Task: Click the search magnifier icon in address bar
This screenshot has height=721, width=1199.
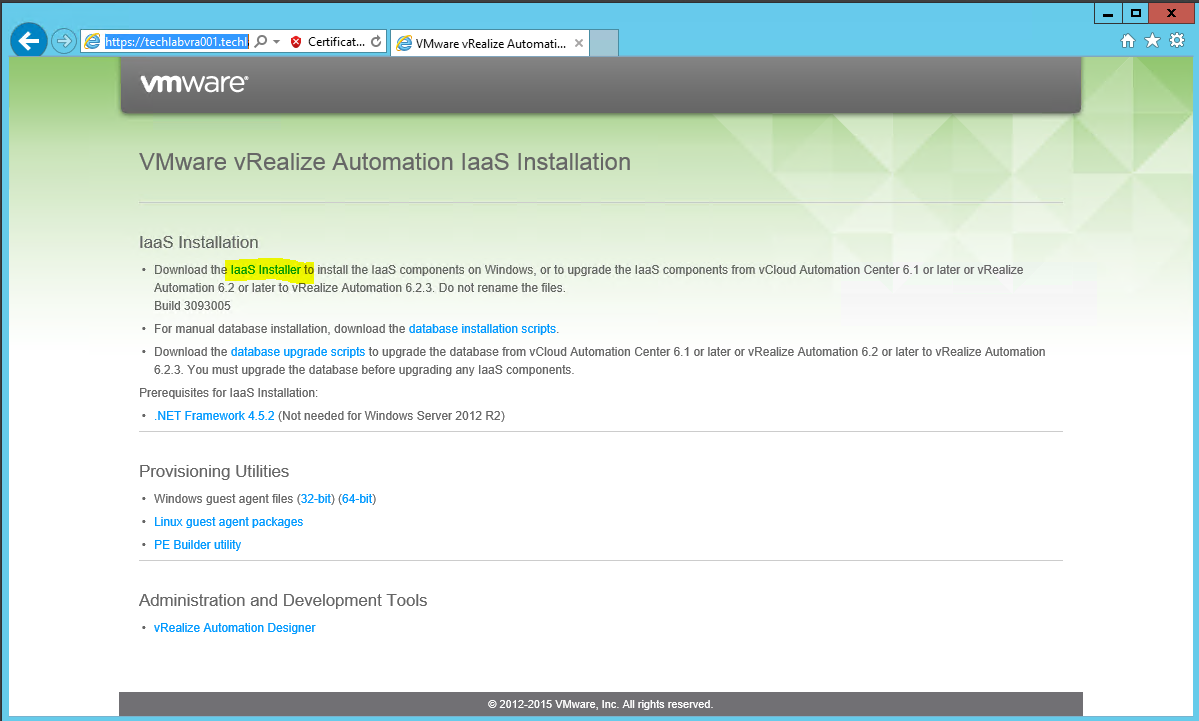Action: [x=261, y=41]
